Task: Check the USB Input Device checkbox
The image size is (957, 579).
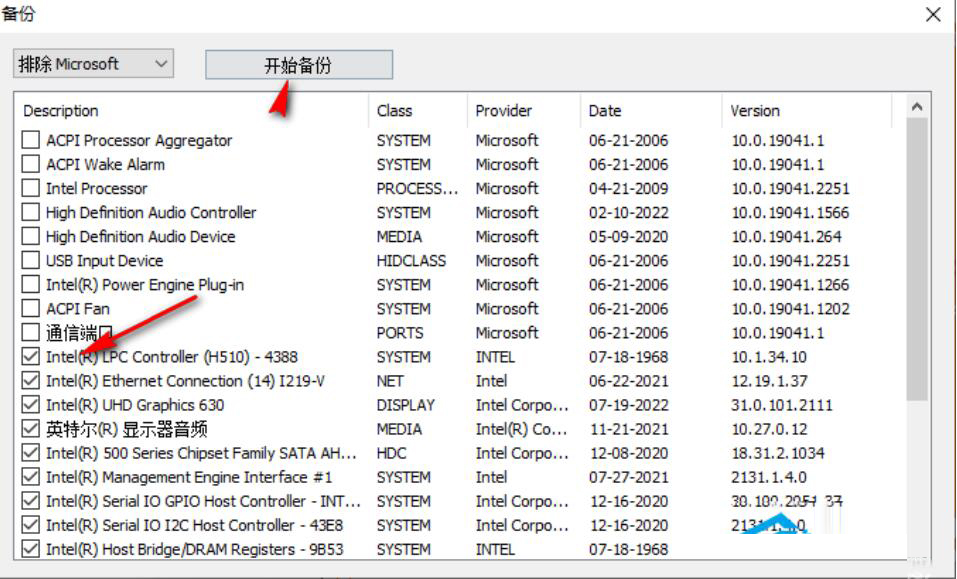Action: [31, 261]
